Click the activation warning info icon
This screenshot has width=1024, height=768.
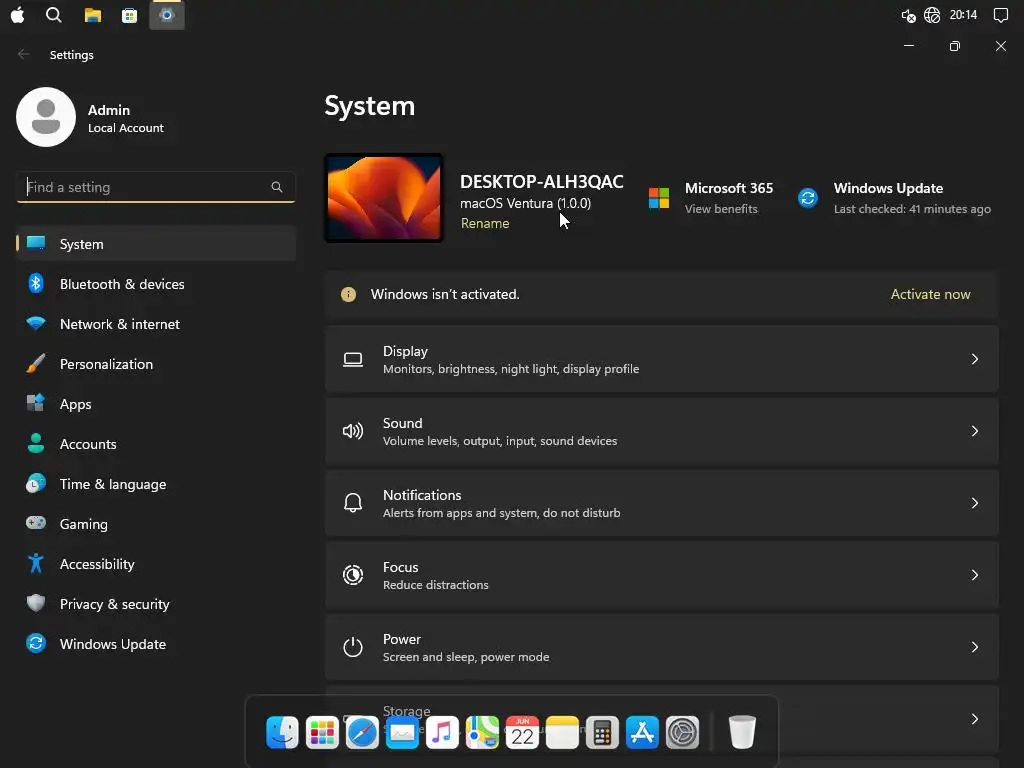(349, 295)
